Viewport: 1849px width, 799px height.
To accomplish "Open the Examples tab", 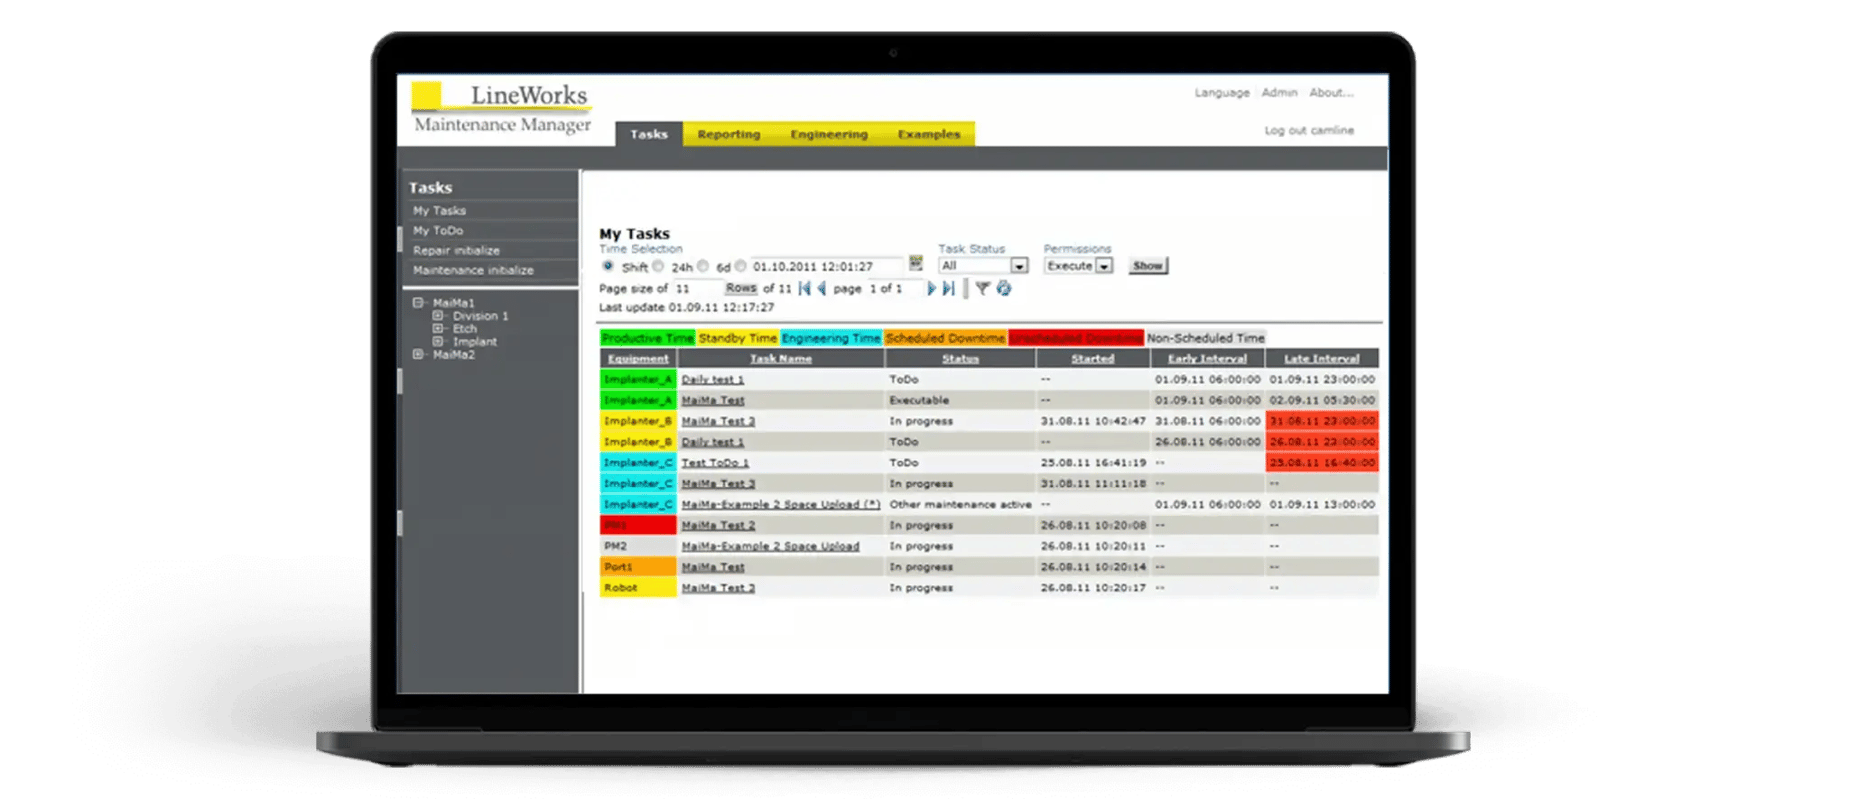I will pos(928,134).
